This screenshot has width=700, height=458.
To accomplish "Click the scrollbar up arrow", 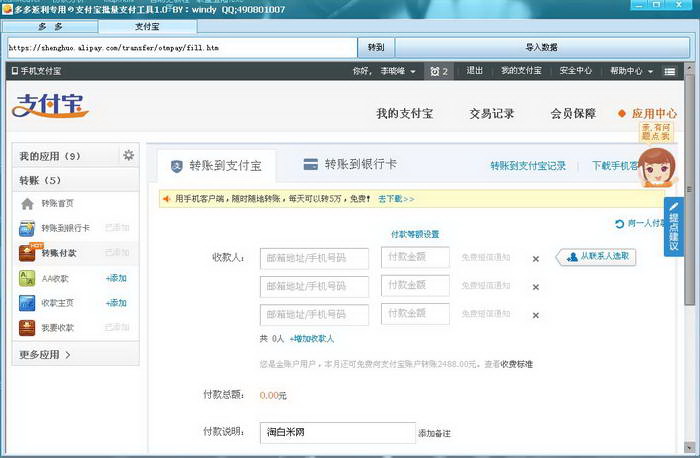I will (x=690, y=68).
